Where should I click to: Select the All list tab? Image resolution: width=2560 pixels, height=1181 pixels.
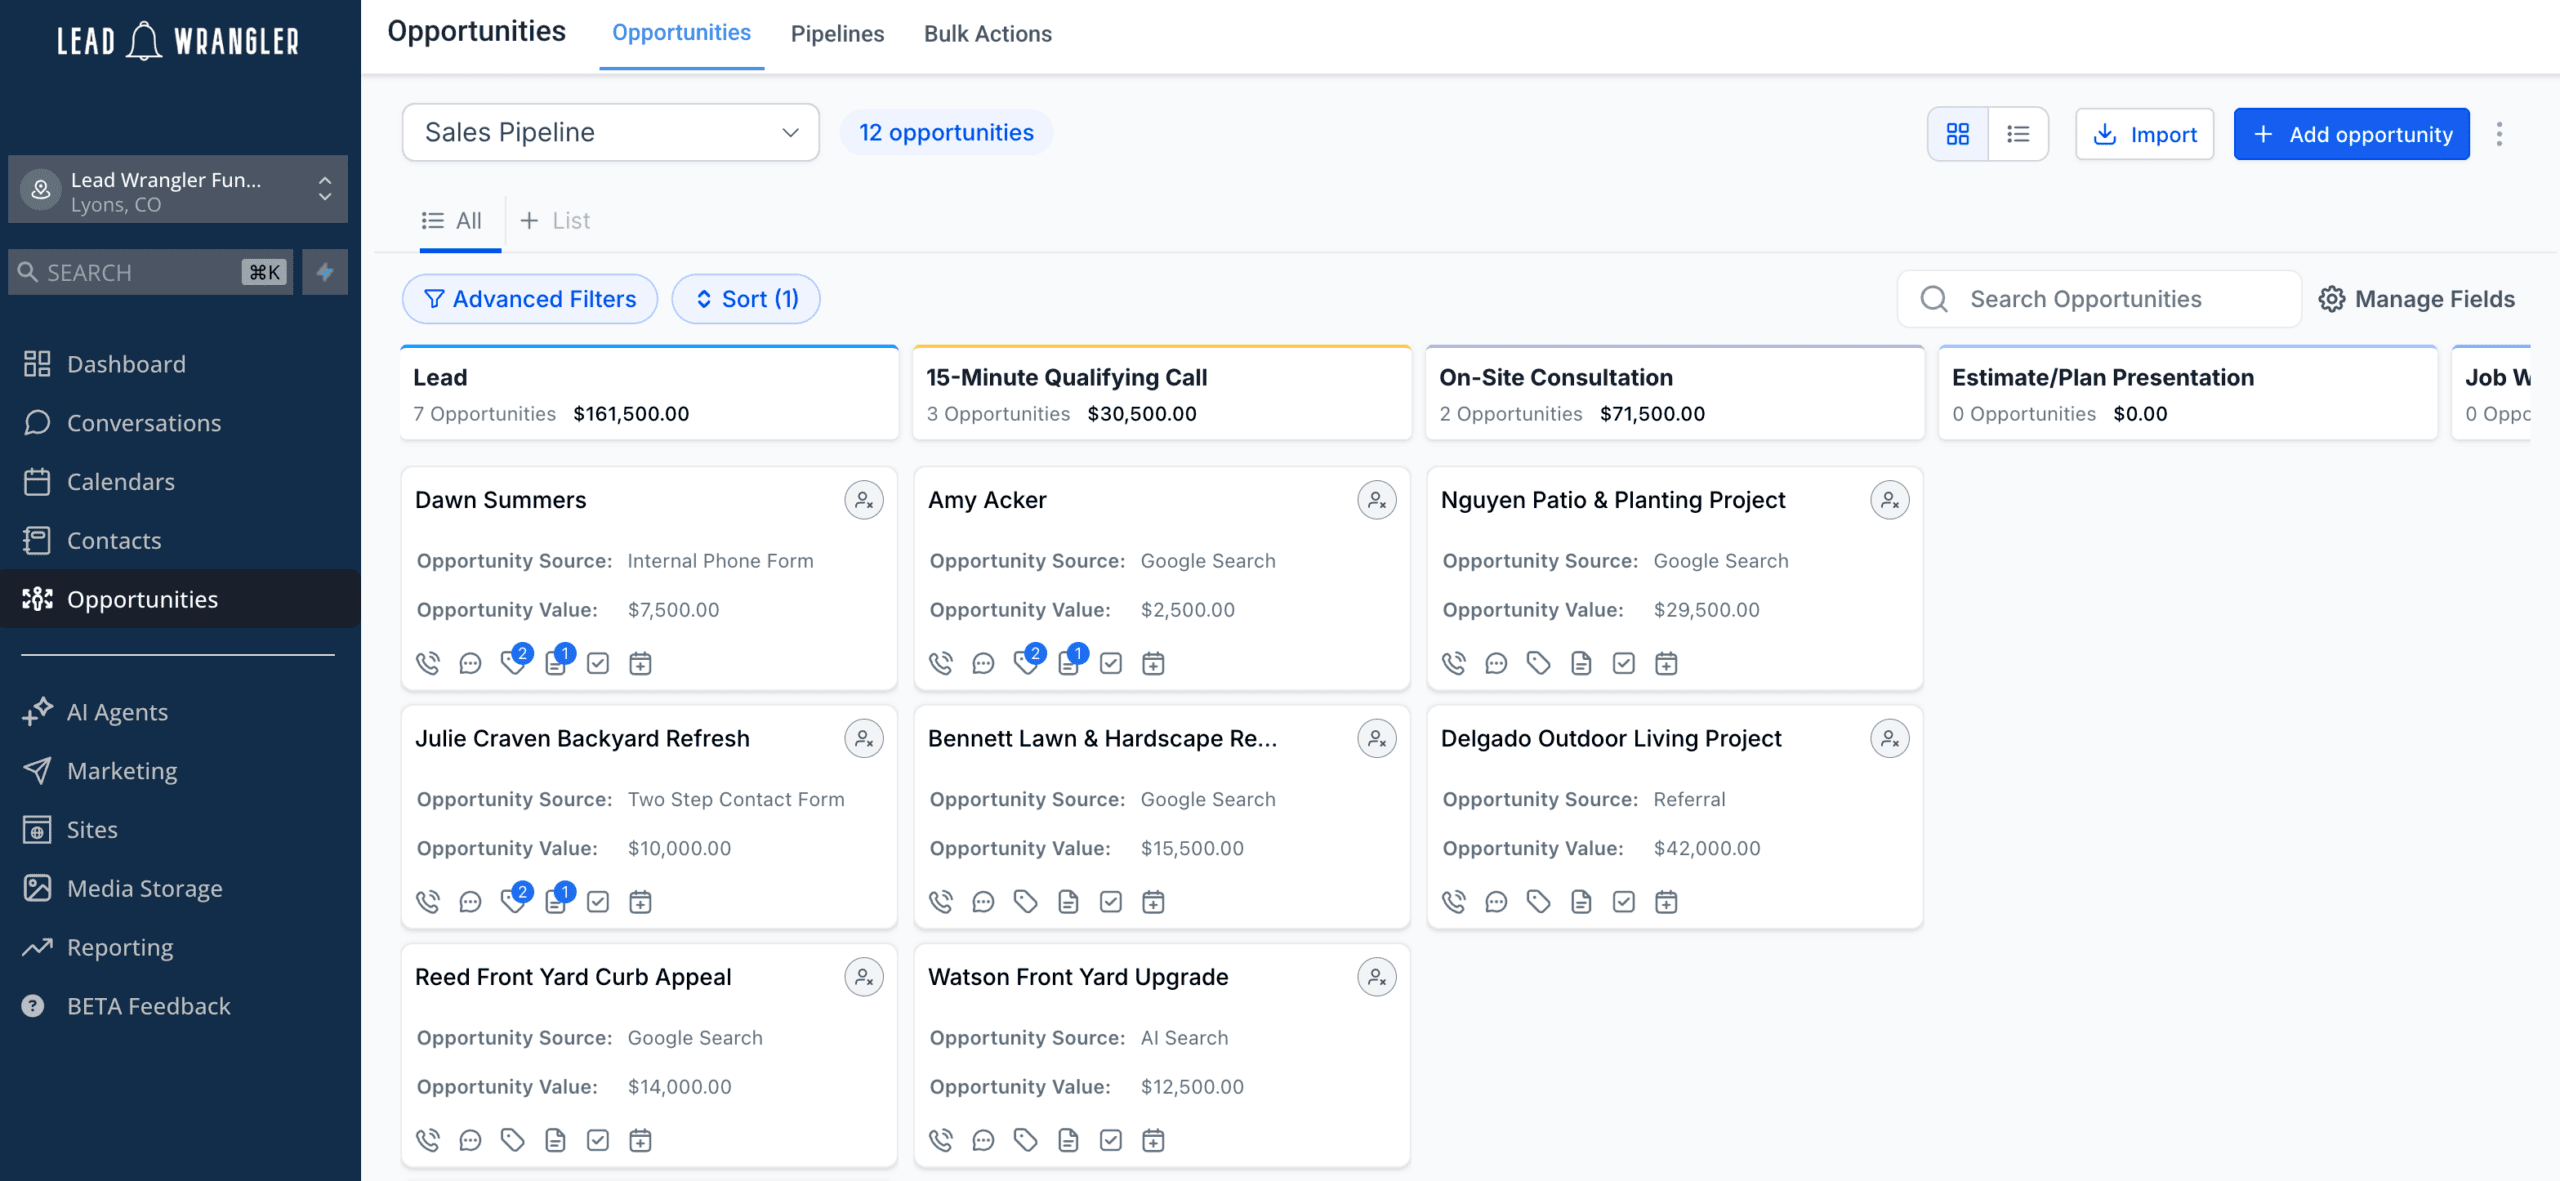[x=452, y=221]
